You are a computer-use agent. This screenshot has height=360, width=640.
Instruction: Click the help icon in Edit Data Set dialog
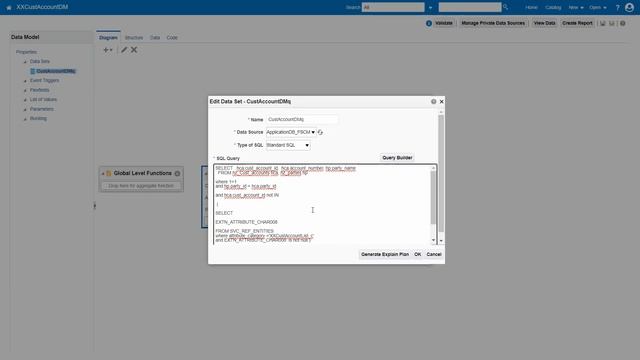pyautogui.click(x=433, y=101)
